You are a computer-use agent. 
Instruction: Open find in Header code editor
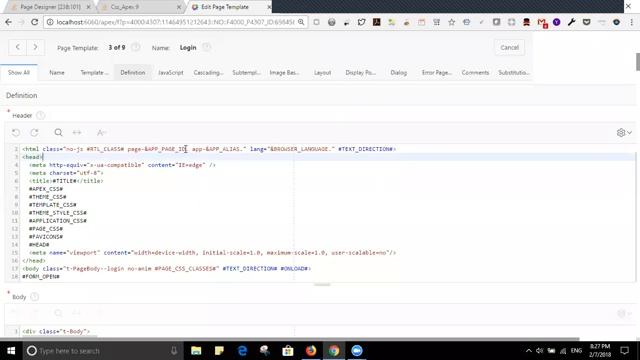coord(58,133)
